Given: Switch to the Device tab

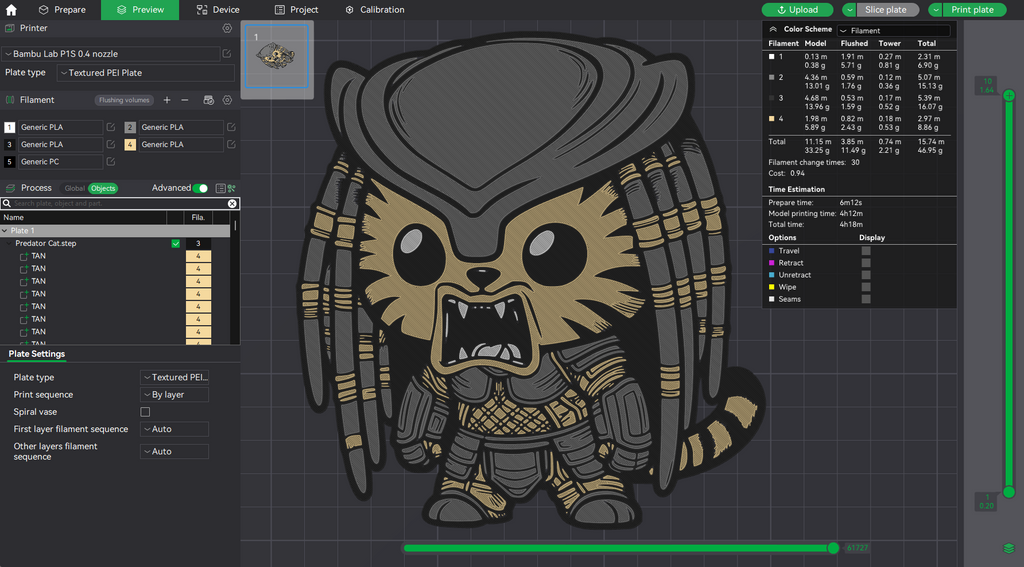Looking at the screenshot, I should [x=218, y=10].
